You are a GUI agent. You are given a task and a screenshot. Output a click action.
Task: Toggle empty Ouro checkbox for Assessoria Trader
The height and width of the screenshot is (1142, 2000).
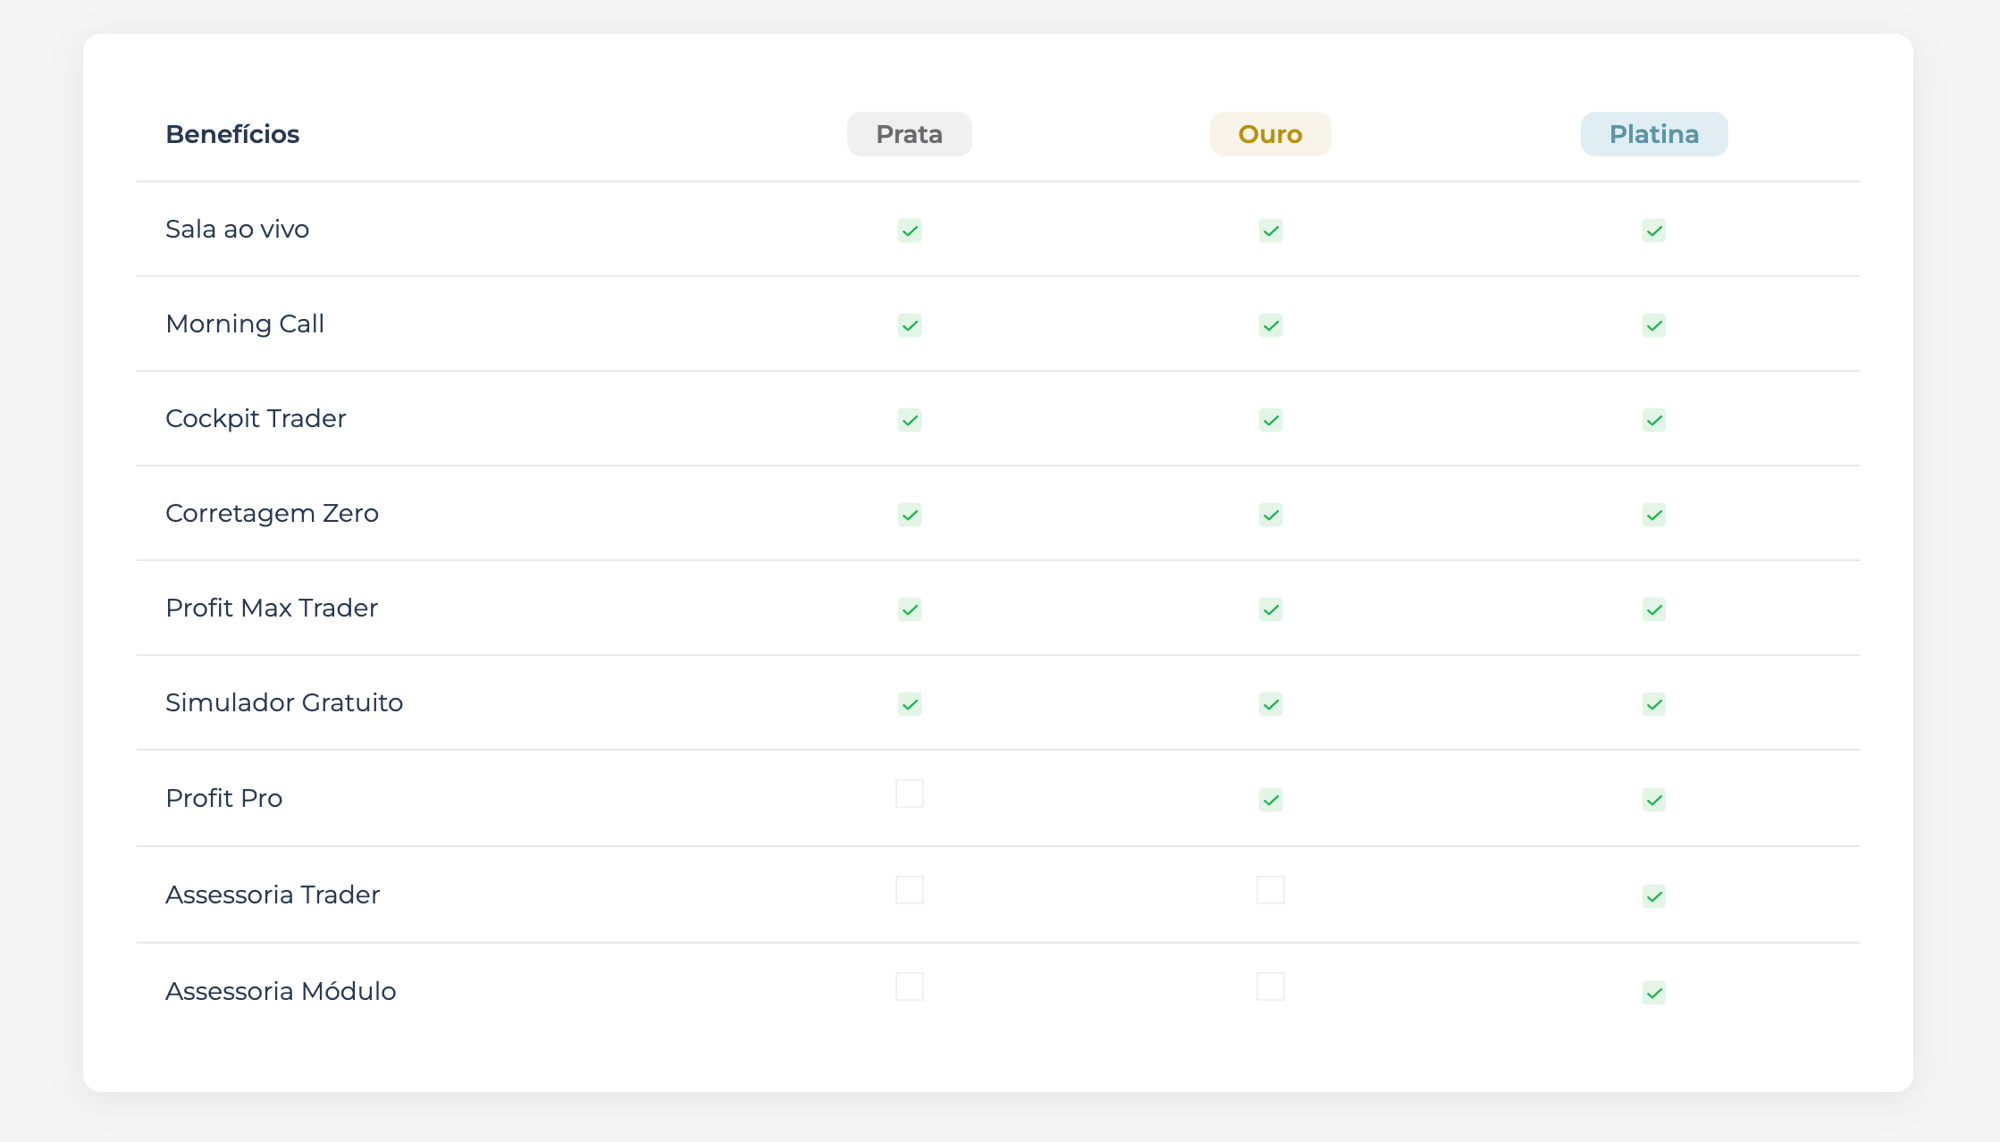pyautogui.click(x=1270, y=890)
